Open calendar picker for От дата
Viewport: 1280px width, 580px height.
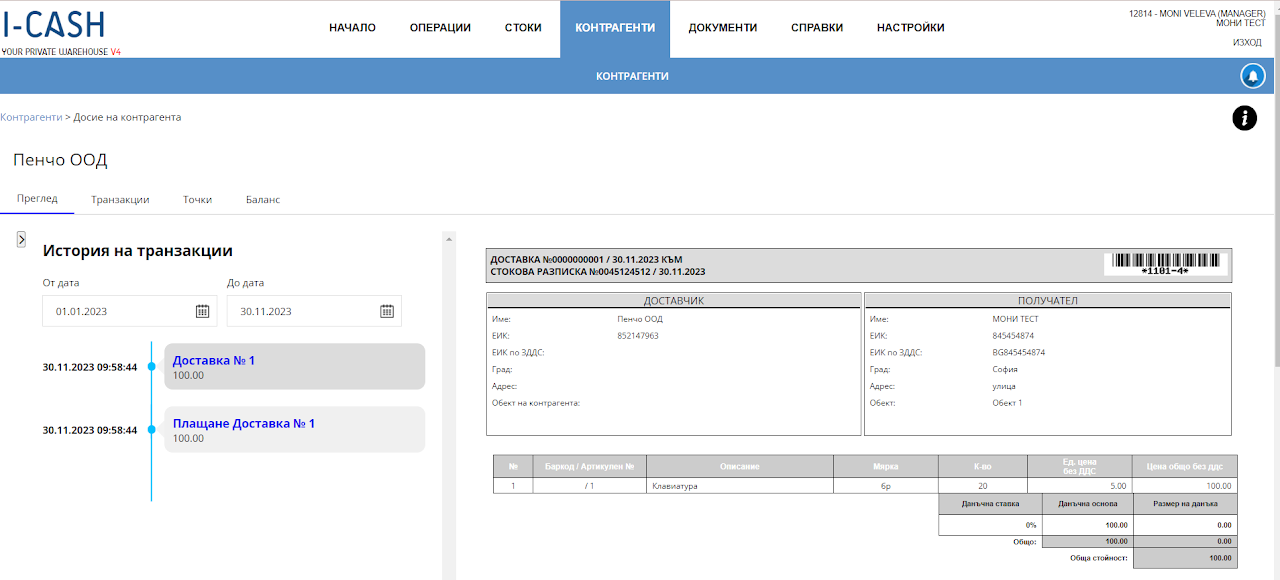point(202,311)
